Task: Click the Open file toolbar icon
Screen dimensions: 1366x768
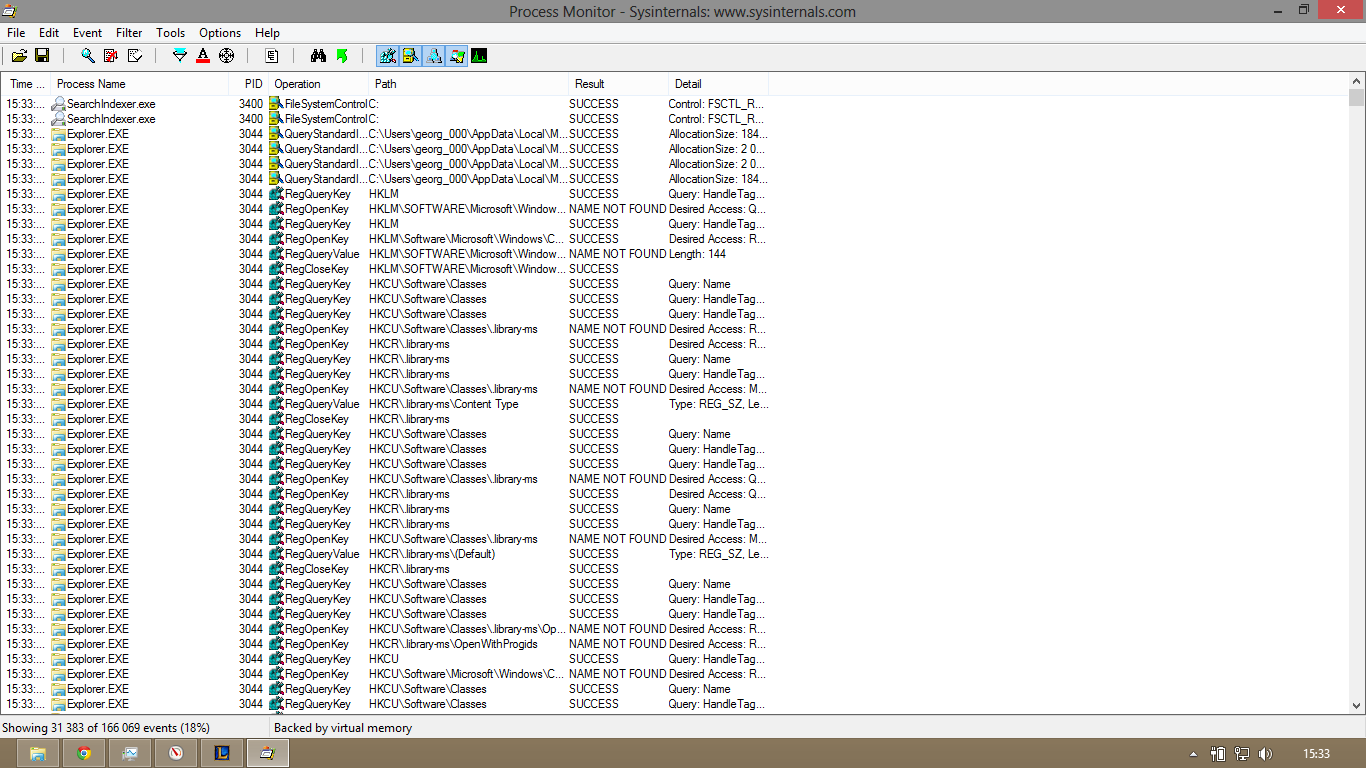Action: click(19, 56)
